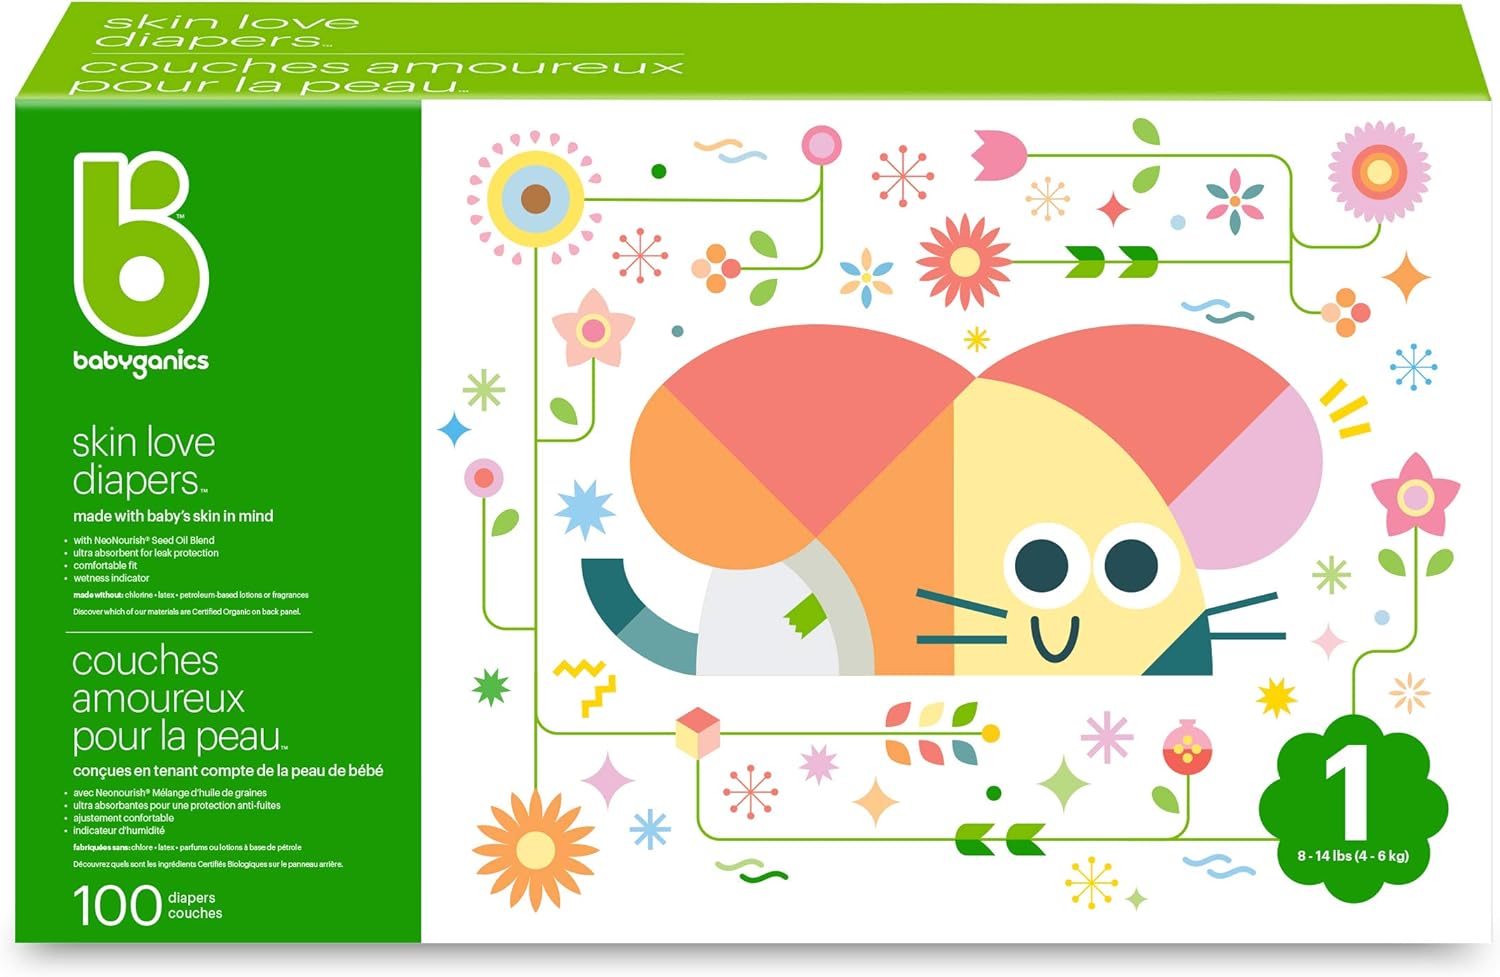
Task: Click the 'babyganics' brand name text
Action: 141,362
